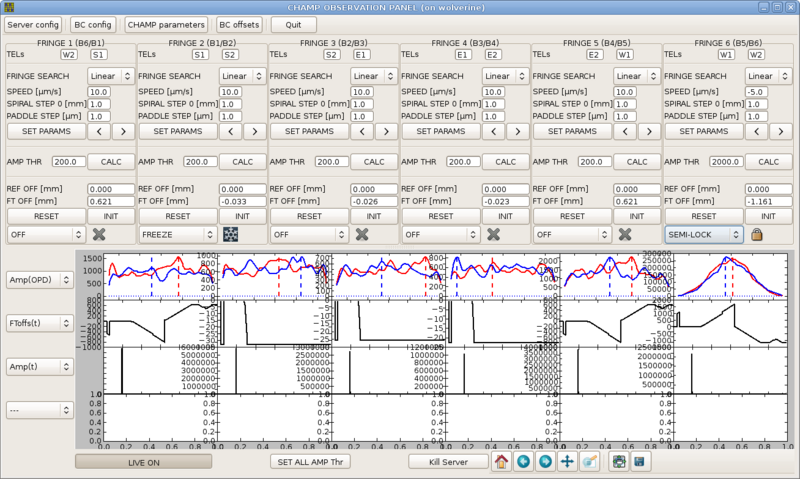Click the back arrow in plot toolbar
The width and height of the screenshot is (800, 479).
tap(523, 462)
